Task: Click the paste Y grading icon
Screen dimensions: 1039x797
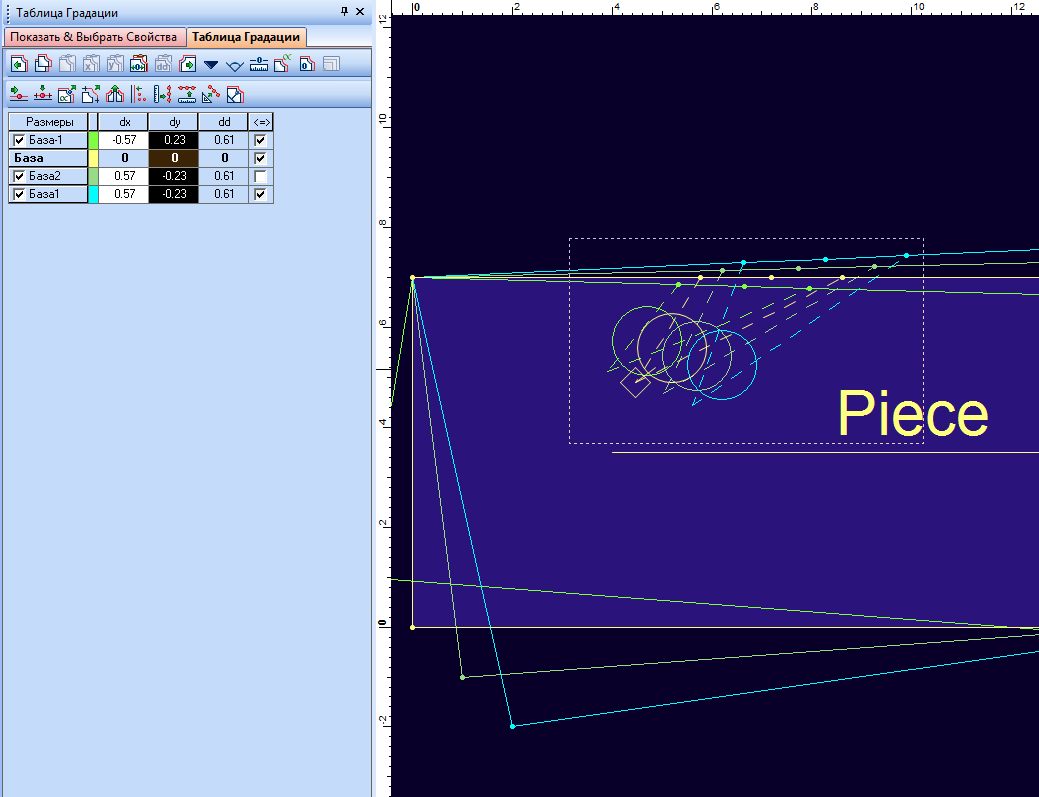Action: click(115, 64)
